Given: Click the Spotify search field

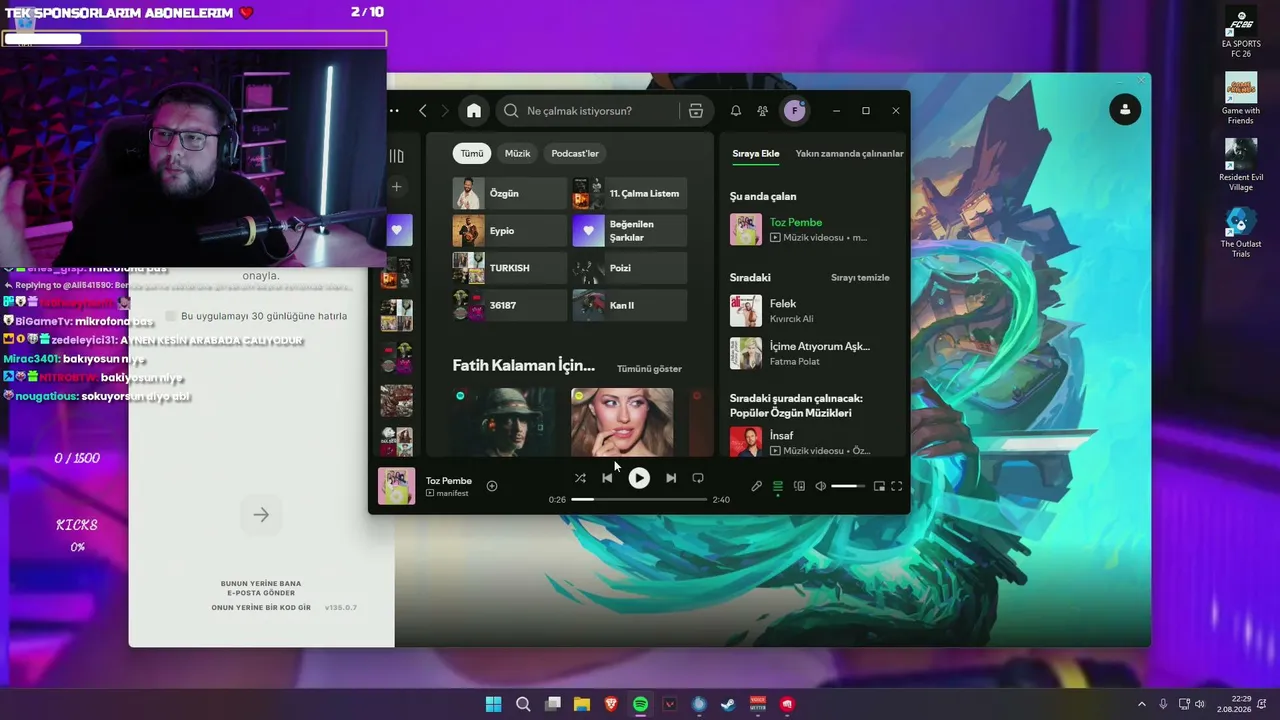Looking at the screenshot, I should [603, 111].
